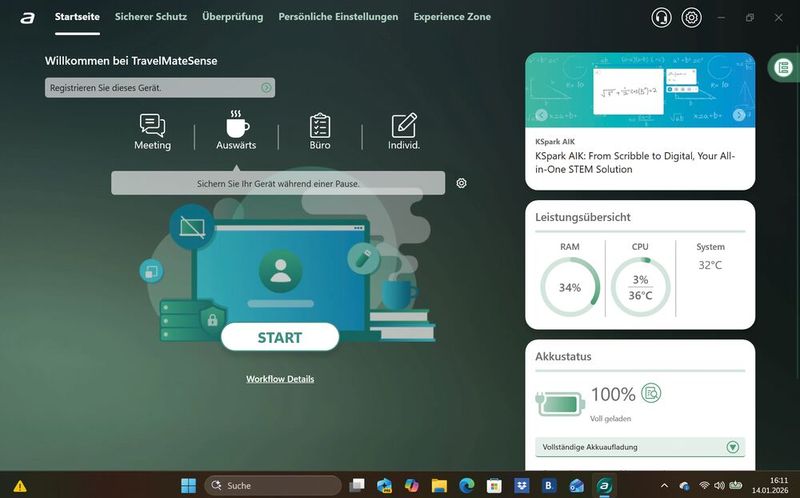This screenshot has width=800, height=498.
Task: Click the taskbar Suche search box
Action: tap(273, 486)
